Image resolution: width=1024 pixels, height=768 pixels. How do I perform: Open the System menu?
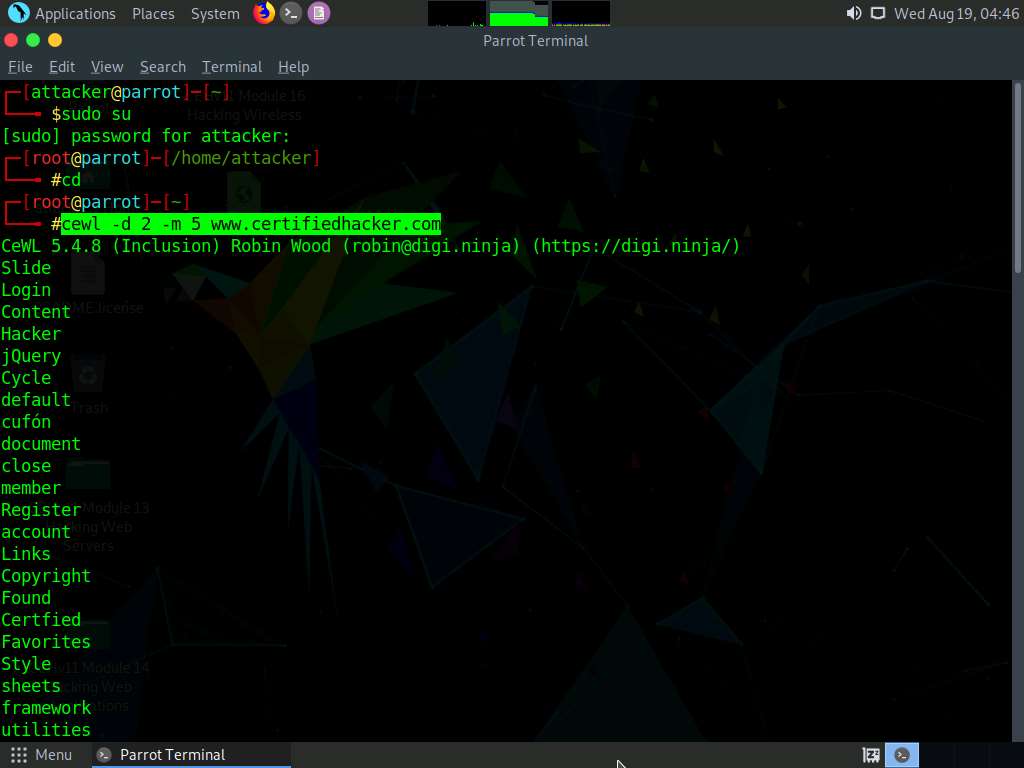point(215,13)
